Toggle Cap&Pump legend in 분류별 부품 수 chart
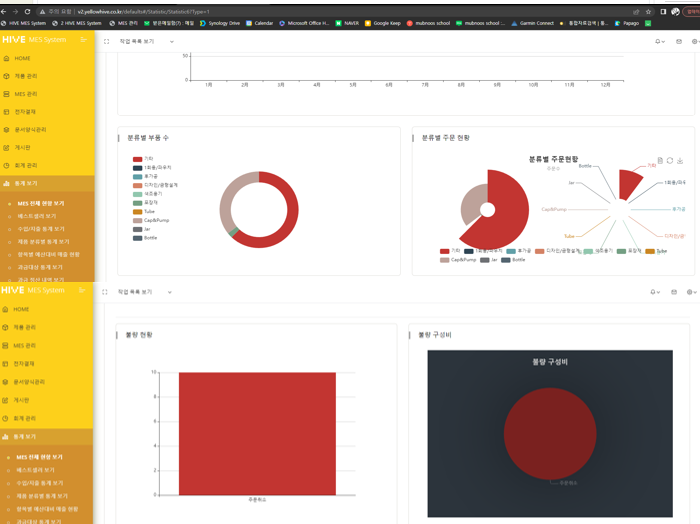Screen dimensions: 700x524 pyautogui.click(x=151, y=220)
